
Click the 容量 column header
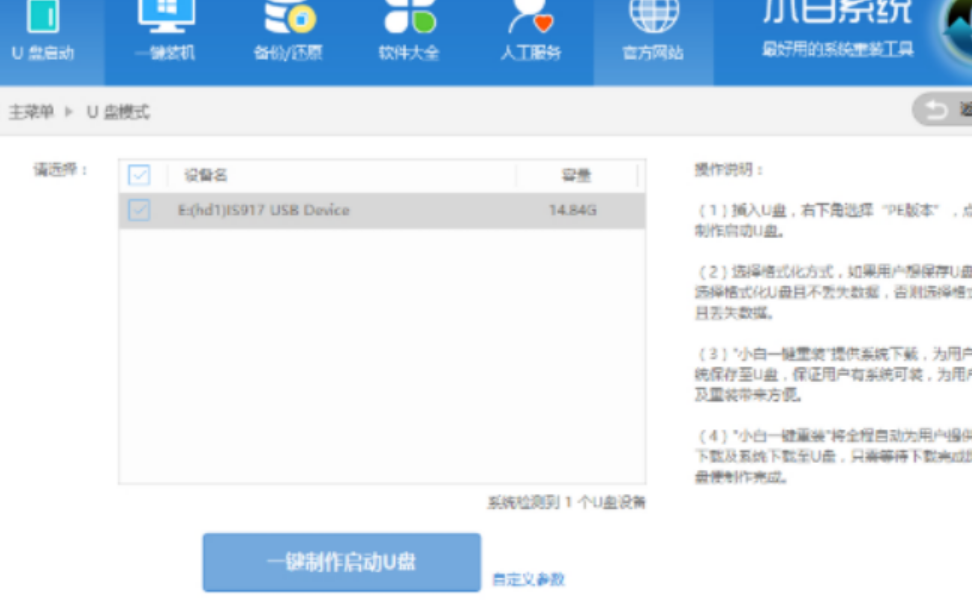575,175
